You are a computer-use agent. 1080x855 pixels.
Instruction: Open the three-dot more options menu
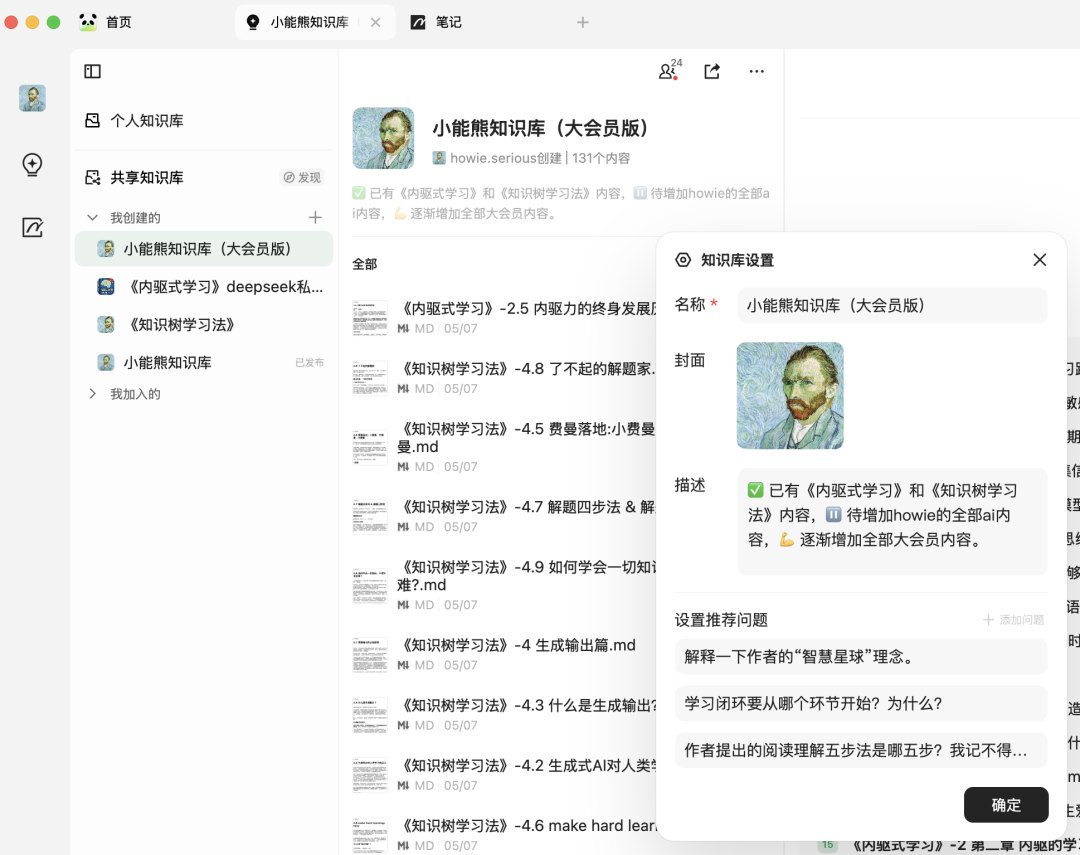[756, 71]
